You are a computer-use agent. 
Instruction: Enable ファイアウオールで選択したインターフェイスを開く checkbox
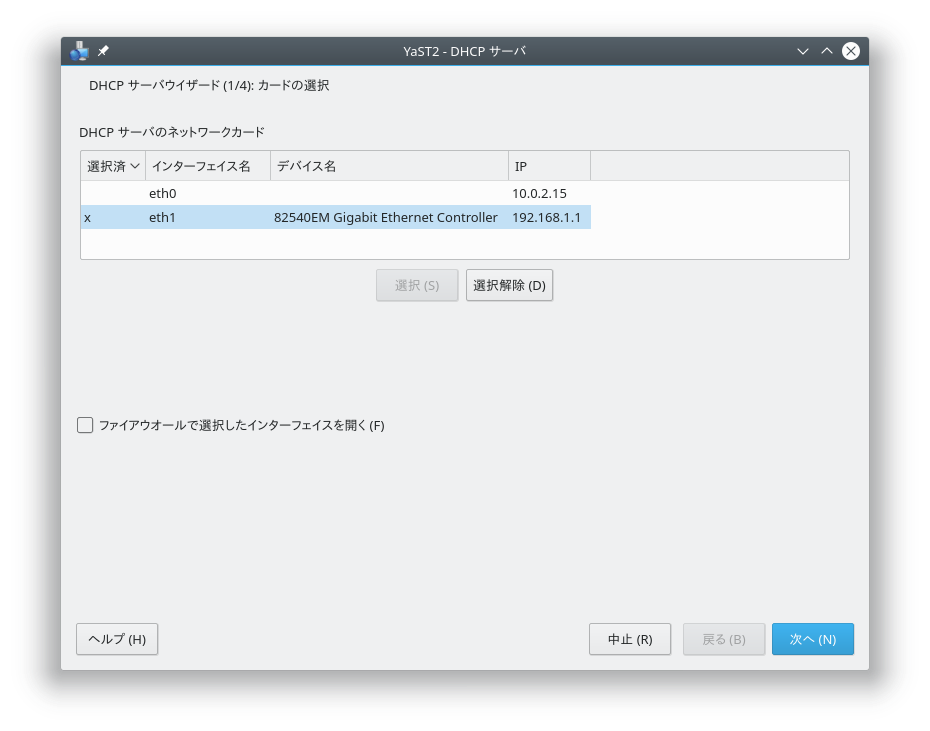pos(86,425)
